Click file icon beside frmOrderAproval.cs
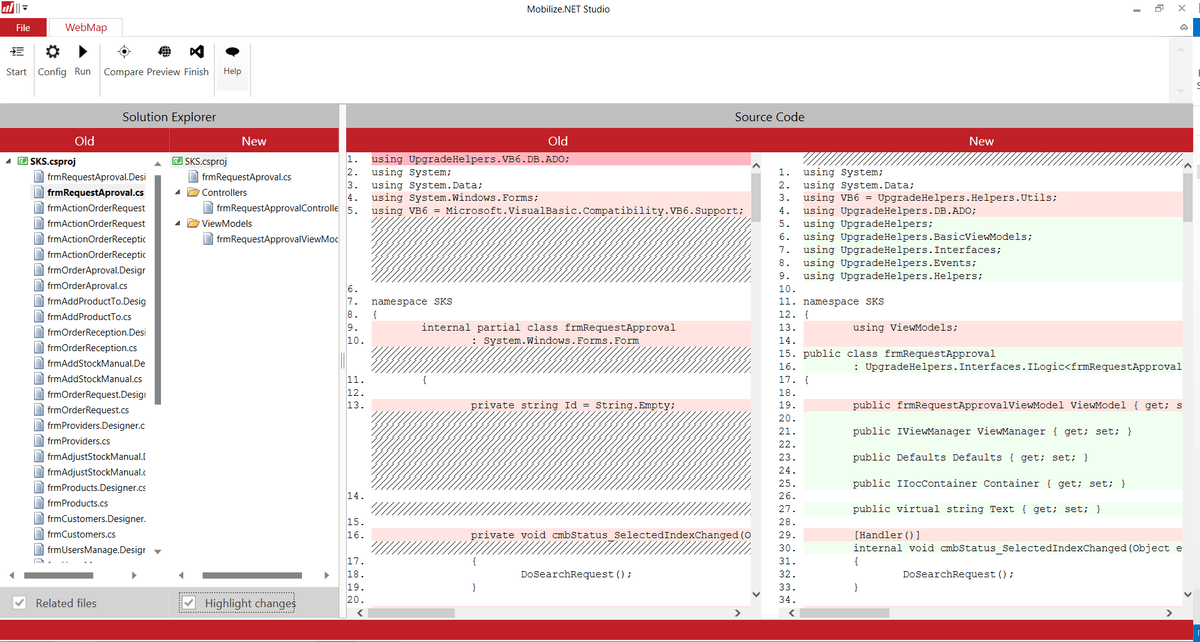 click(38, 286)
